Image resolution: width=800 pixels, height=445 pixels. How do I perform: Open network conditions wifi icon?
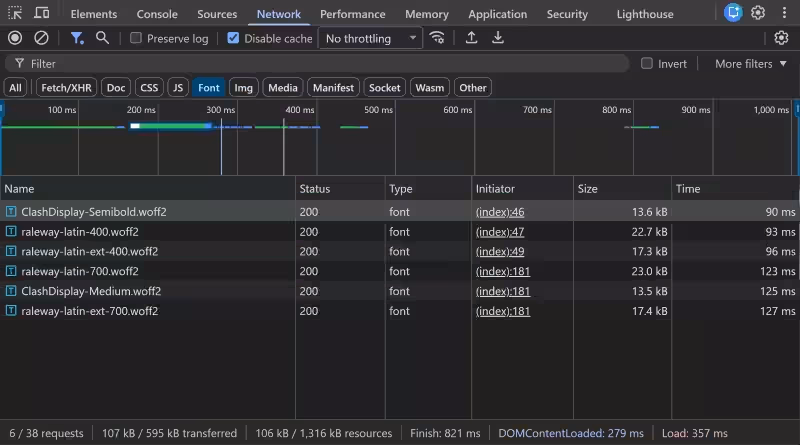coord(437,38)
